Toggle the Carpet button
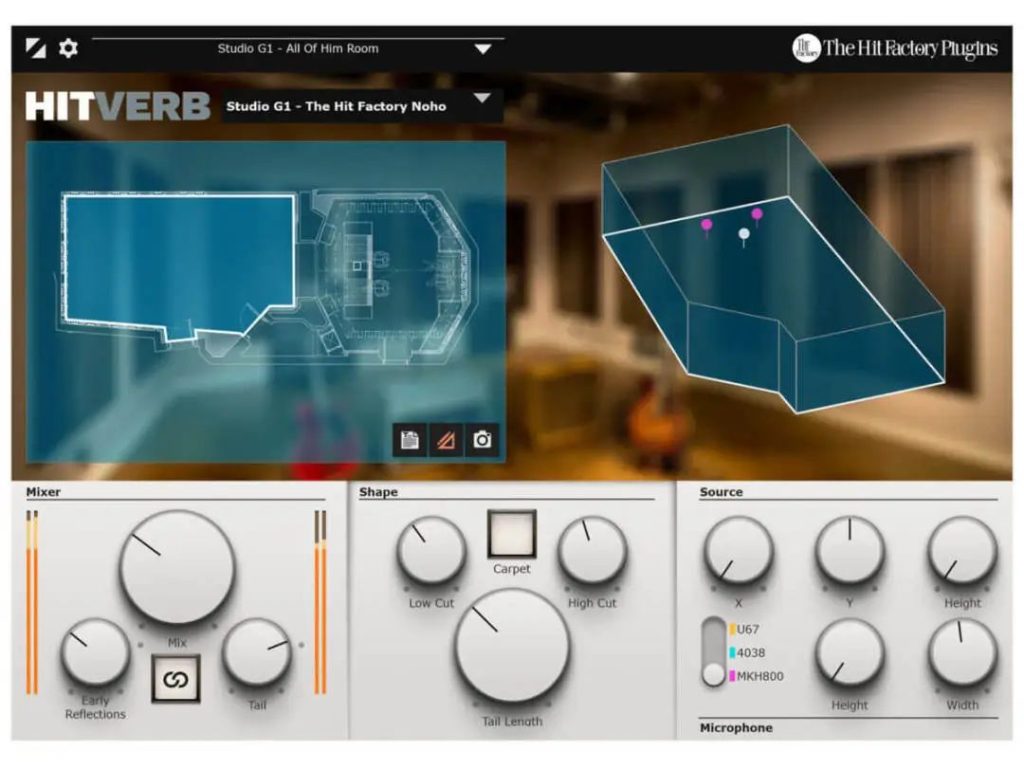Screen dimensions: 1024x769 (x=511, y=534)
